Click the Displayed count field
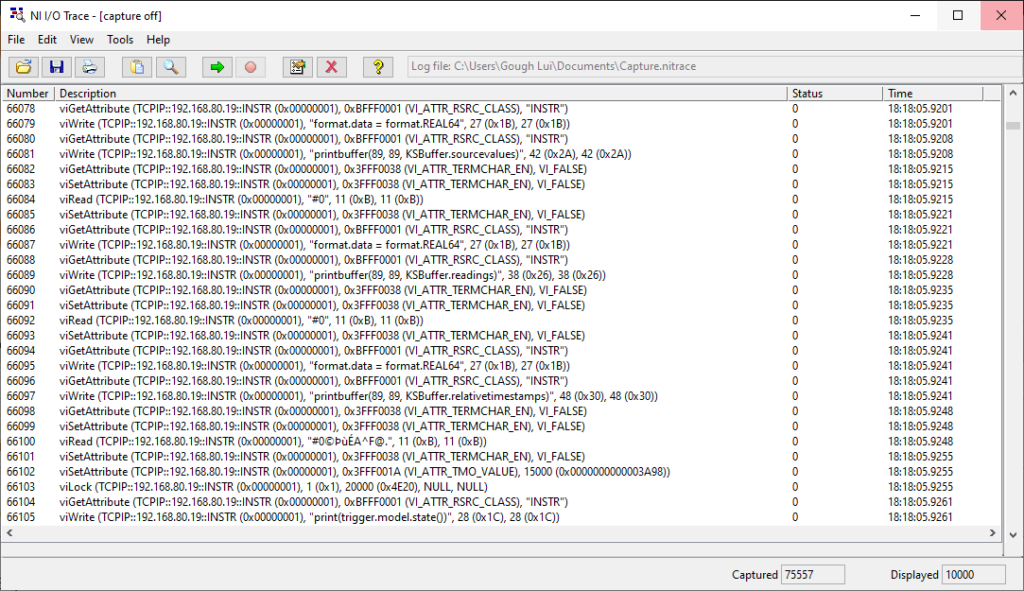 pos(974,575)
